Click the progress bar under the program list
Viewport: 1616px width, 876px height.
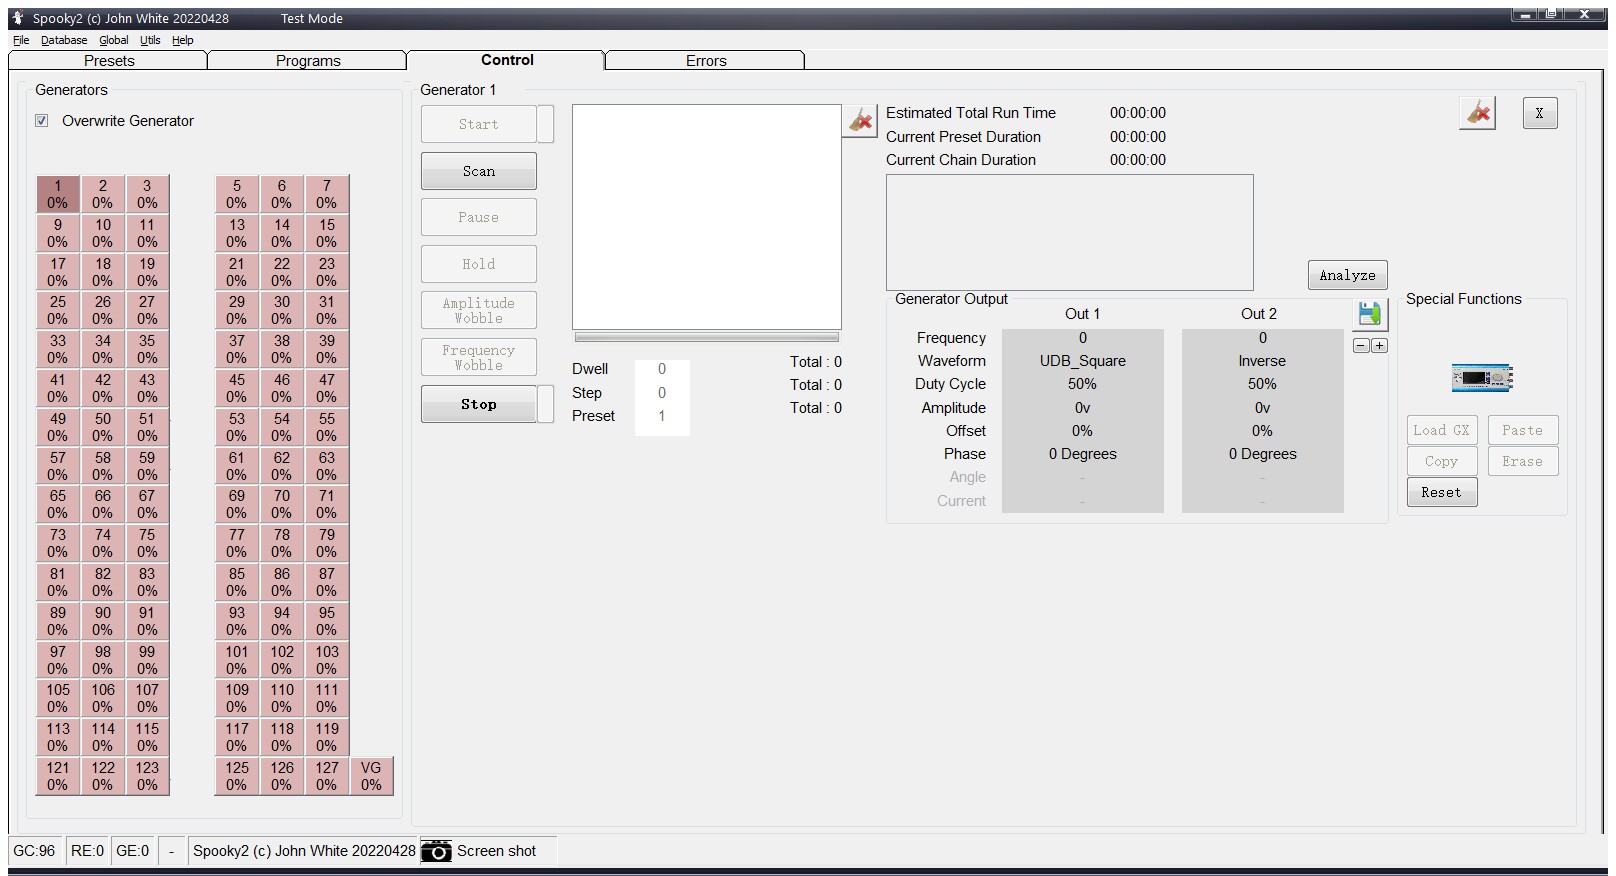point(706,338)
